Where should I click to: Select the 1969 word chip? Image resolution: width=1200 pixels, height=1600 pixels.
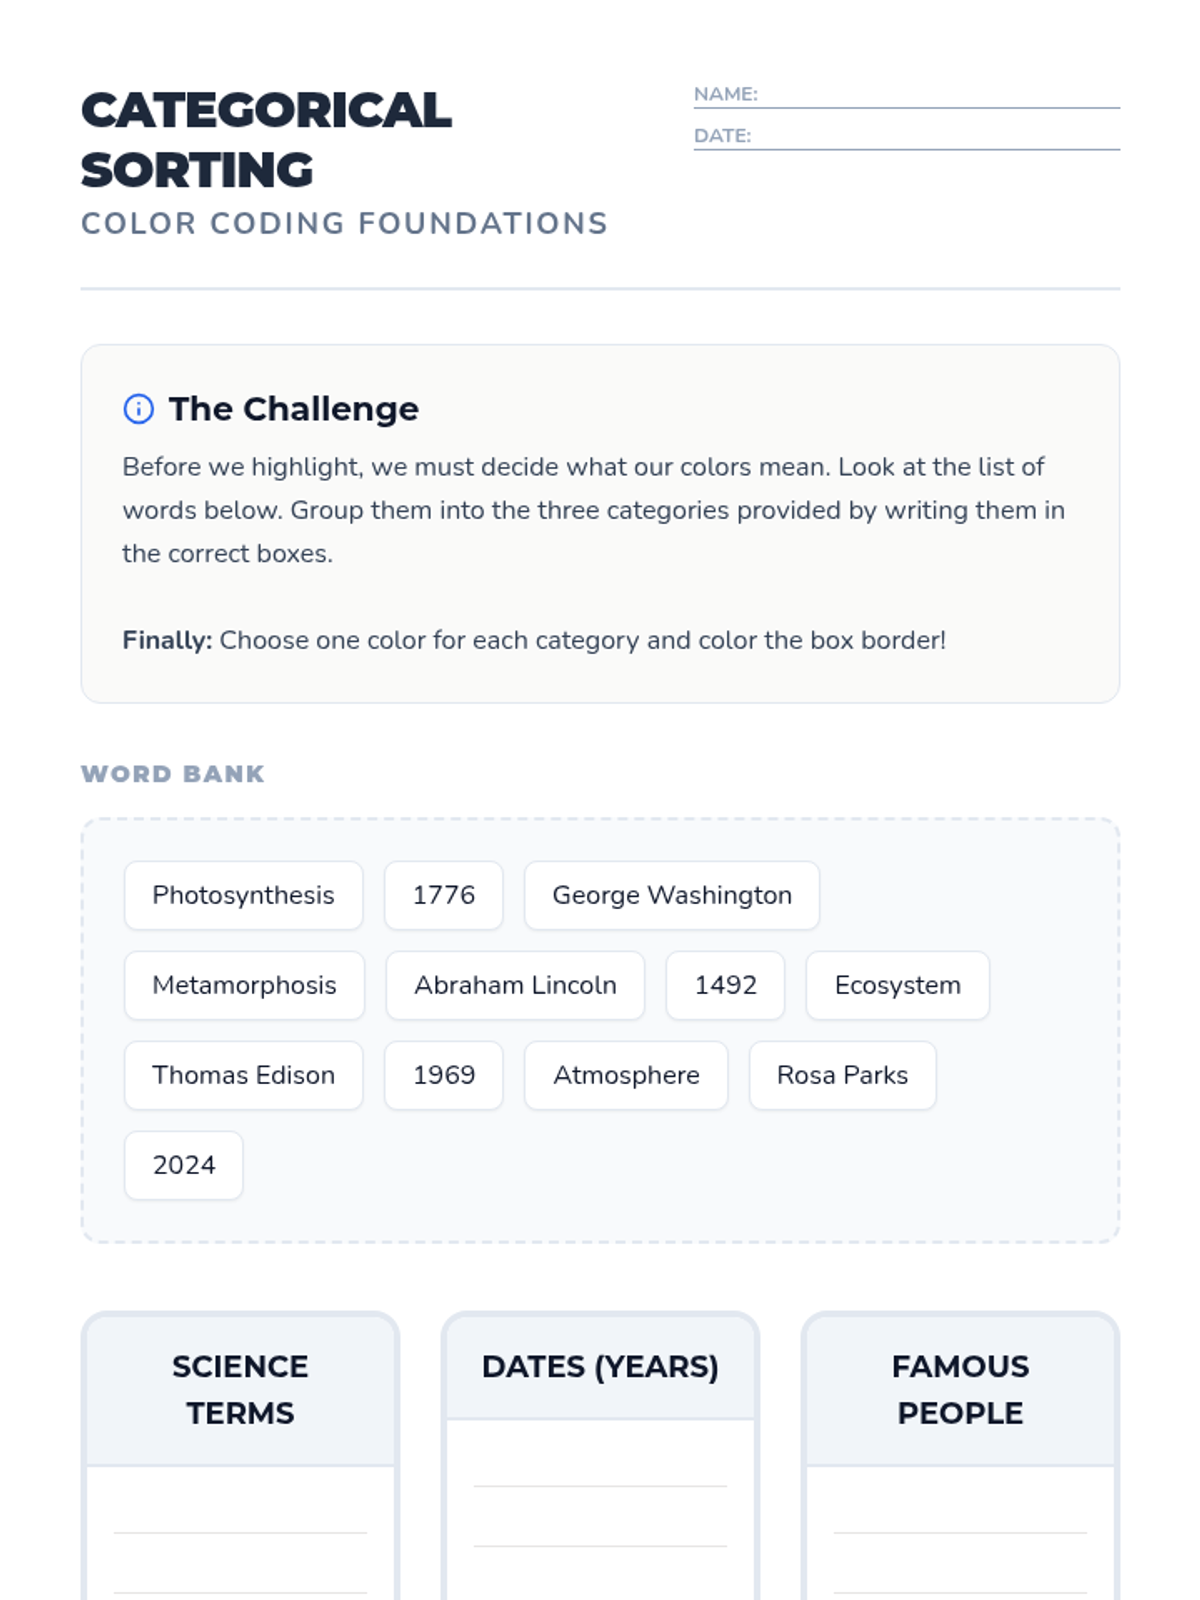pos(444,1075)
